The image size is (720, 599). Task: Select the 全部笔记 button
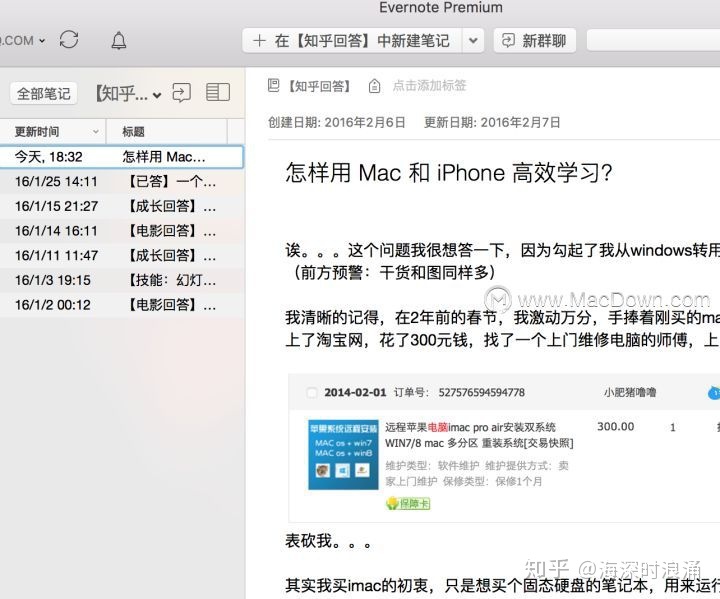[44, 93]
